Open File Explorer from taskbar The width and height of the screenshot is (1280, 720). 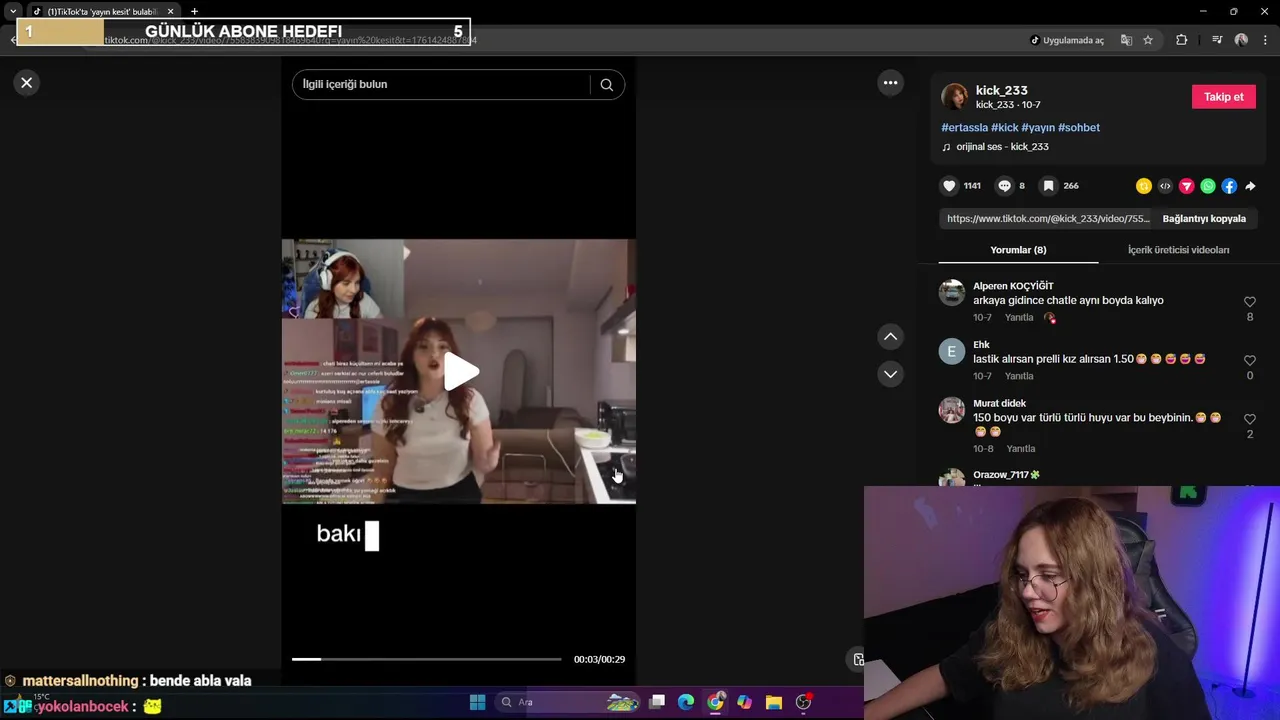tap(774, 702)
